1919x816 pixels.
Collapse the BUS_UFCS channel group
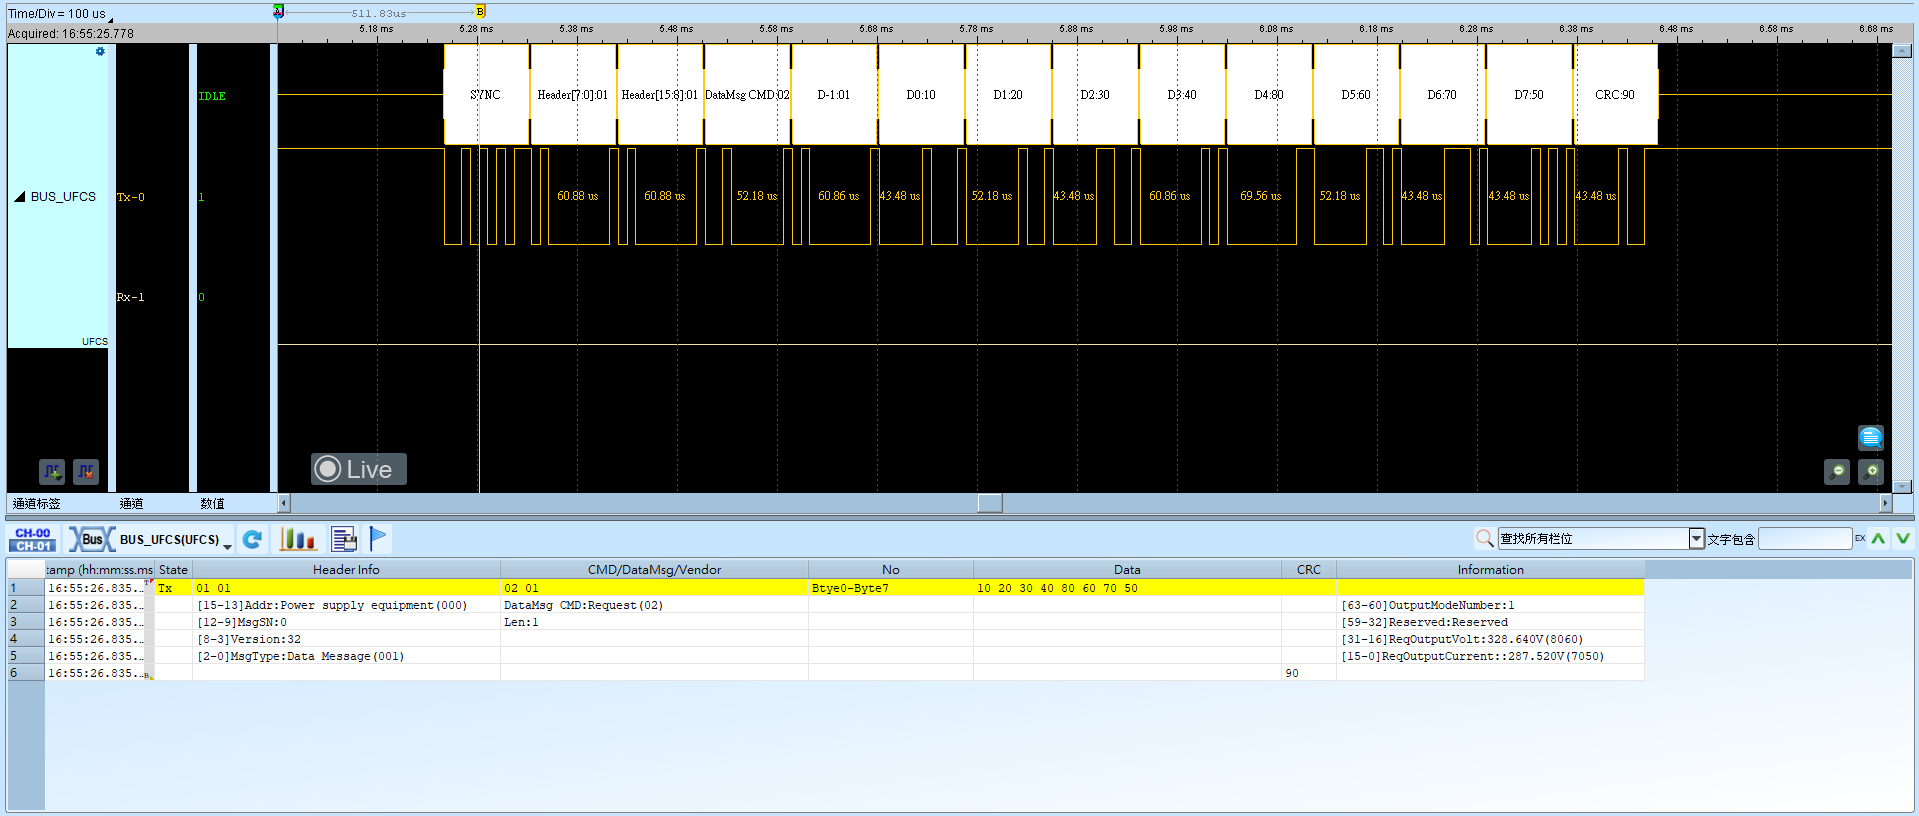point(19,197)
